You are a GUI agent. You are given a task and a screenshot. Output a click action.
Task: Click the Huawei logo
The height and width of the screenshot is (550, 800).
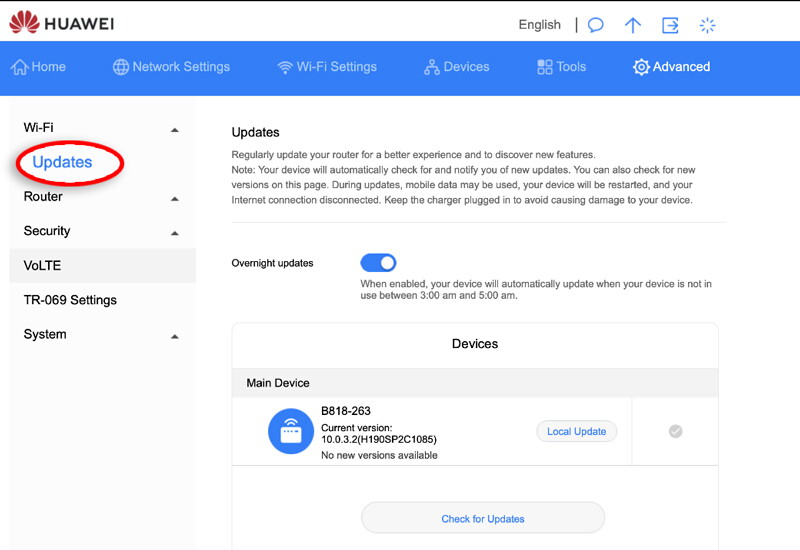coord(61,23)
